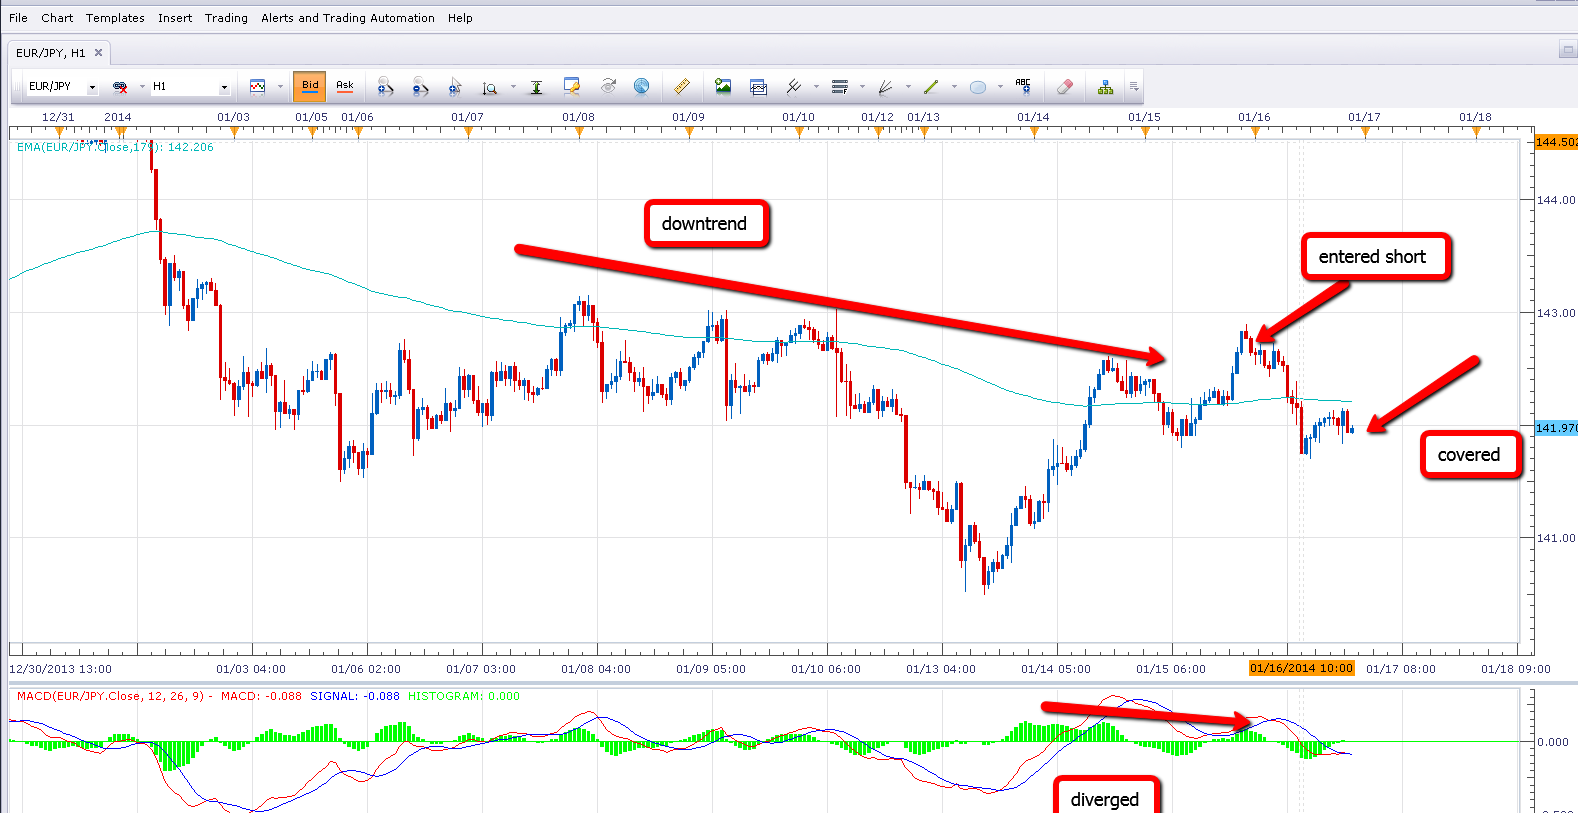The image size is (1578, 813).
Task: Click the vertical auto-fit scale icon
Action: click(536, 87)
